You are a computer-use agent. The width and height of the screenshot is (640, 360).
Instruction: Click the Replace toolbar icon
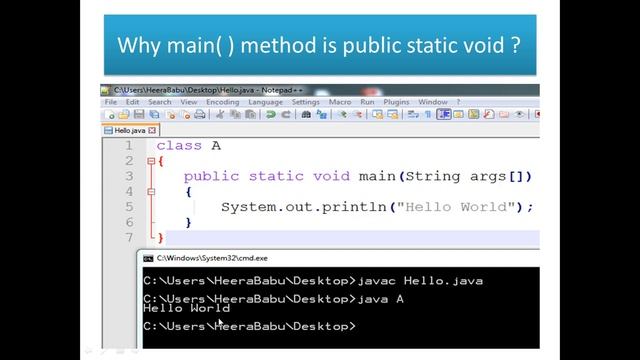coord(322,115)
